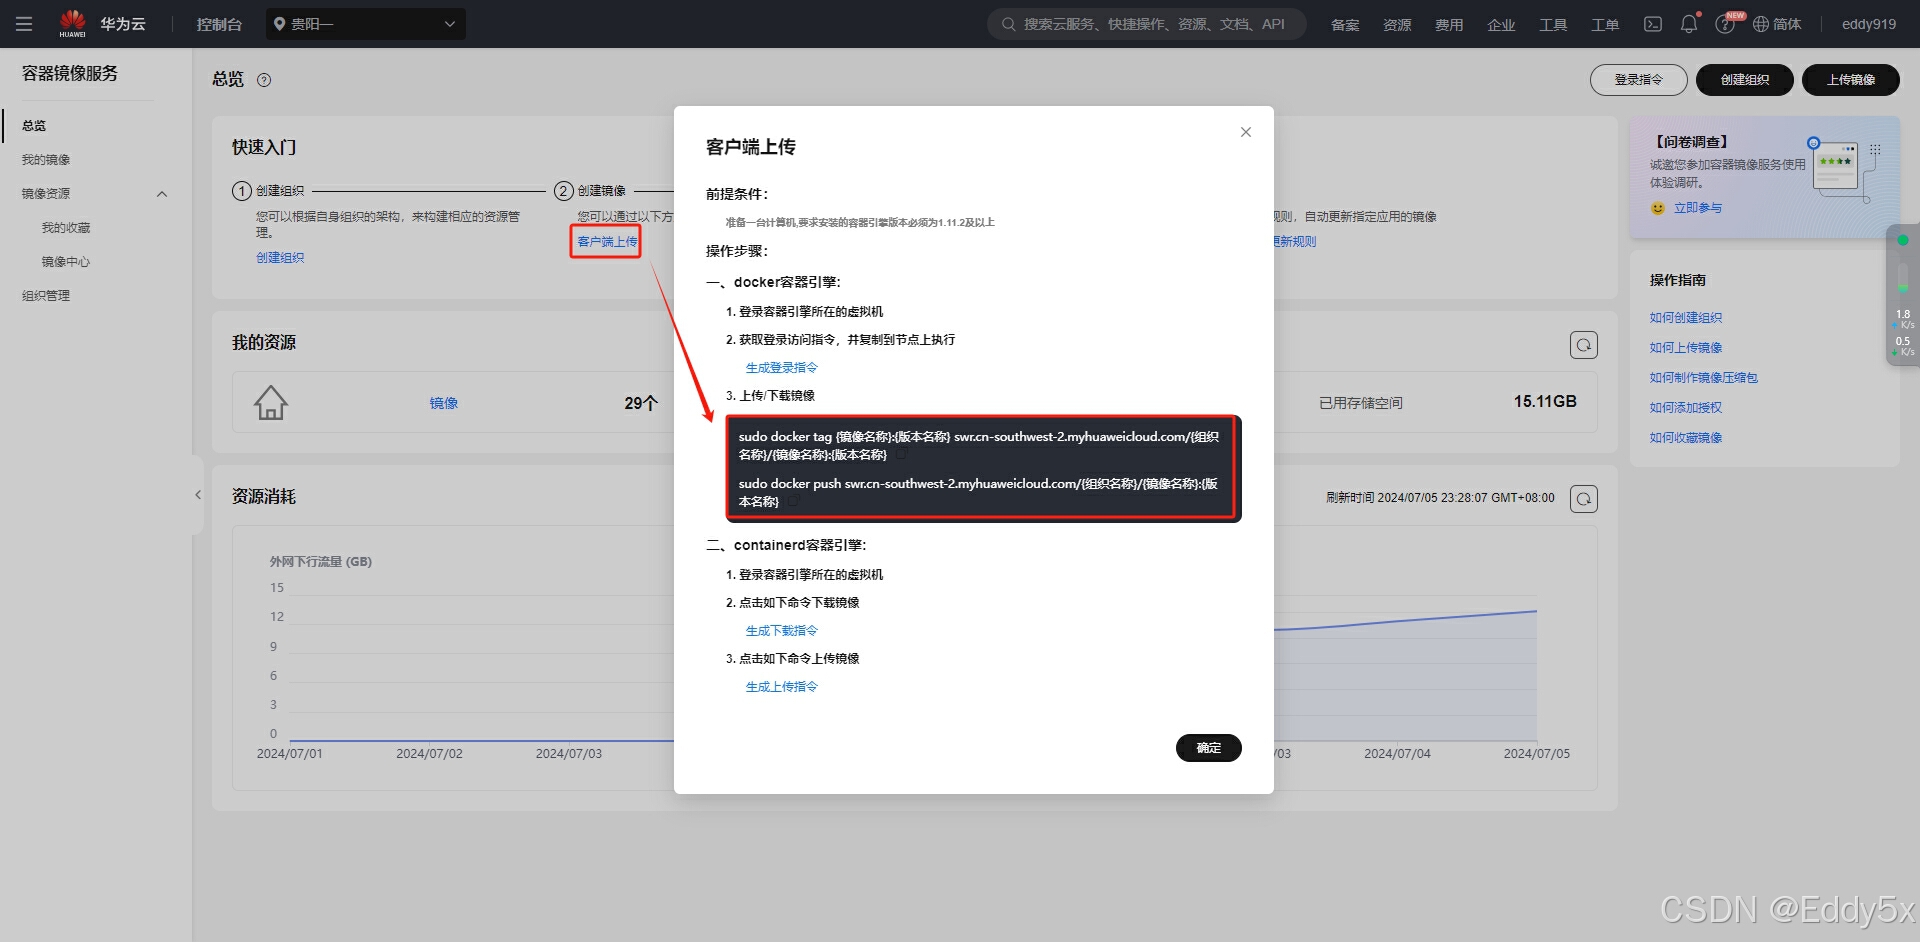Copy the docker push command
The width and height of the screenshot is (1920, 942).
click(793, 502)
